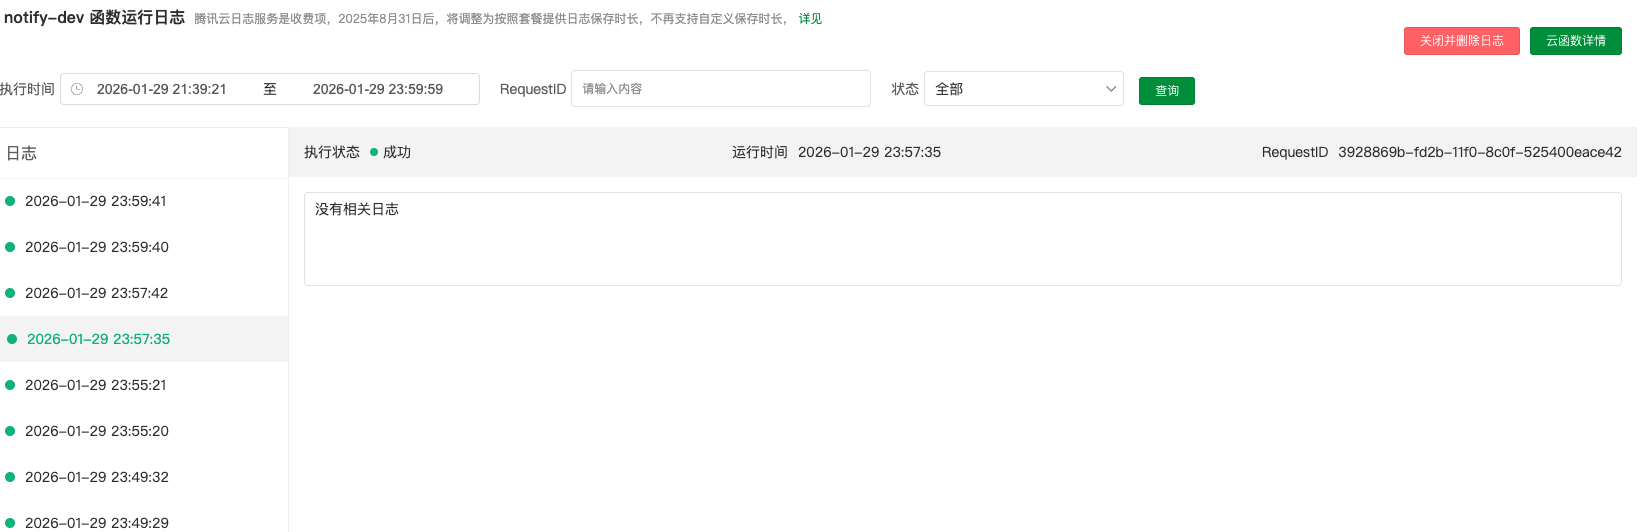
Task: Click the dropdown chevron arrow in status selector
Action: coord(1110,89)
